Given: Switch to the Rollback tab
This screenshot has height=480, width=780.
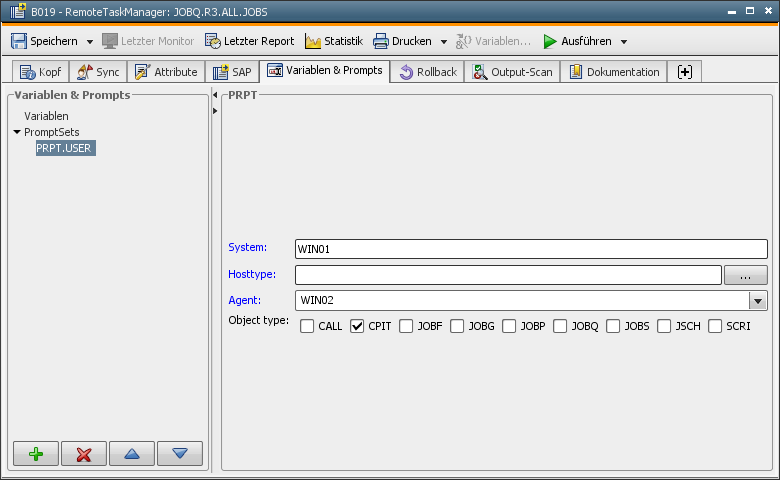Looking at the screenshot, I should pos(428,72).
